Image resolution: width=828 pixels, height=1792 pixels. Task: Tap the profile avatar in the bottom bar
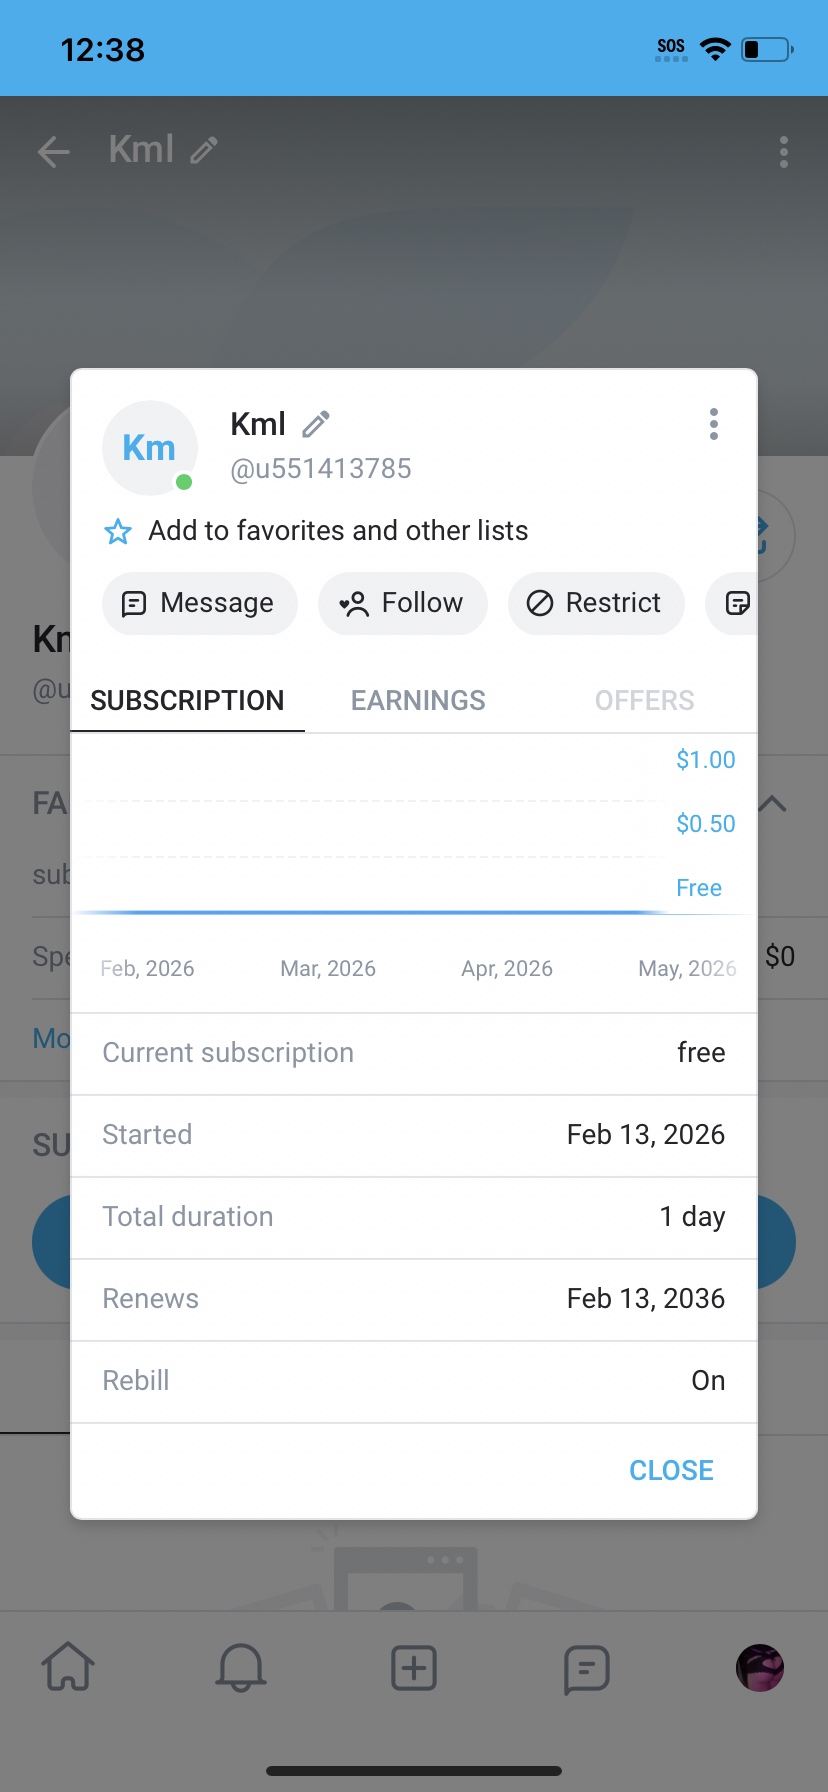tap(759, 1667)
